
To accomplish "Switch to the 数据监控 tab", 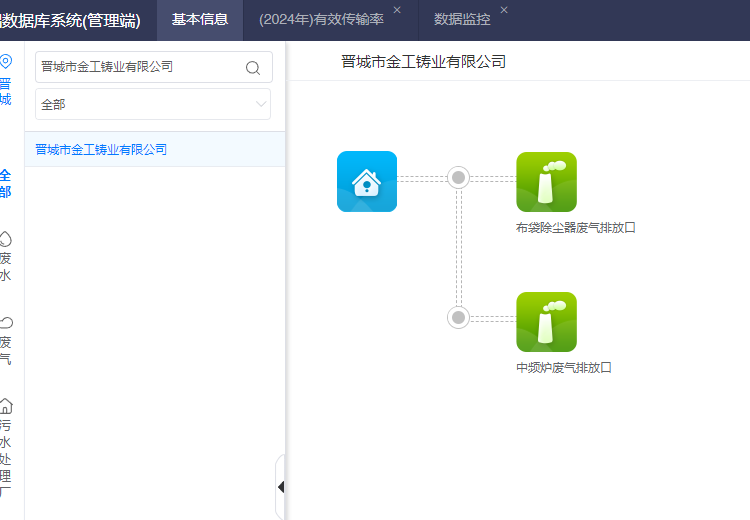I will (462, 20).
